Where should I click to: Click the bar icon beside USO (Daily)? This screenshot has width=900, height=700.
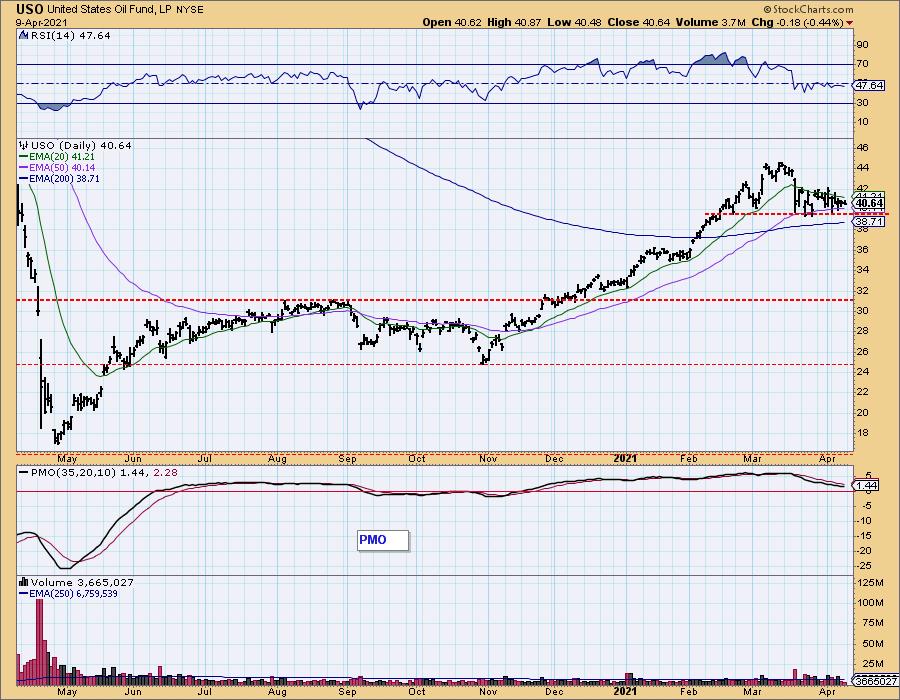point(24,145)
